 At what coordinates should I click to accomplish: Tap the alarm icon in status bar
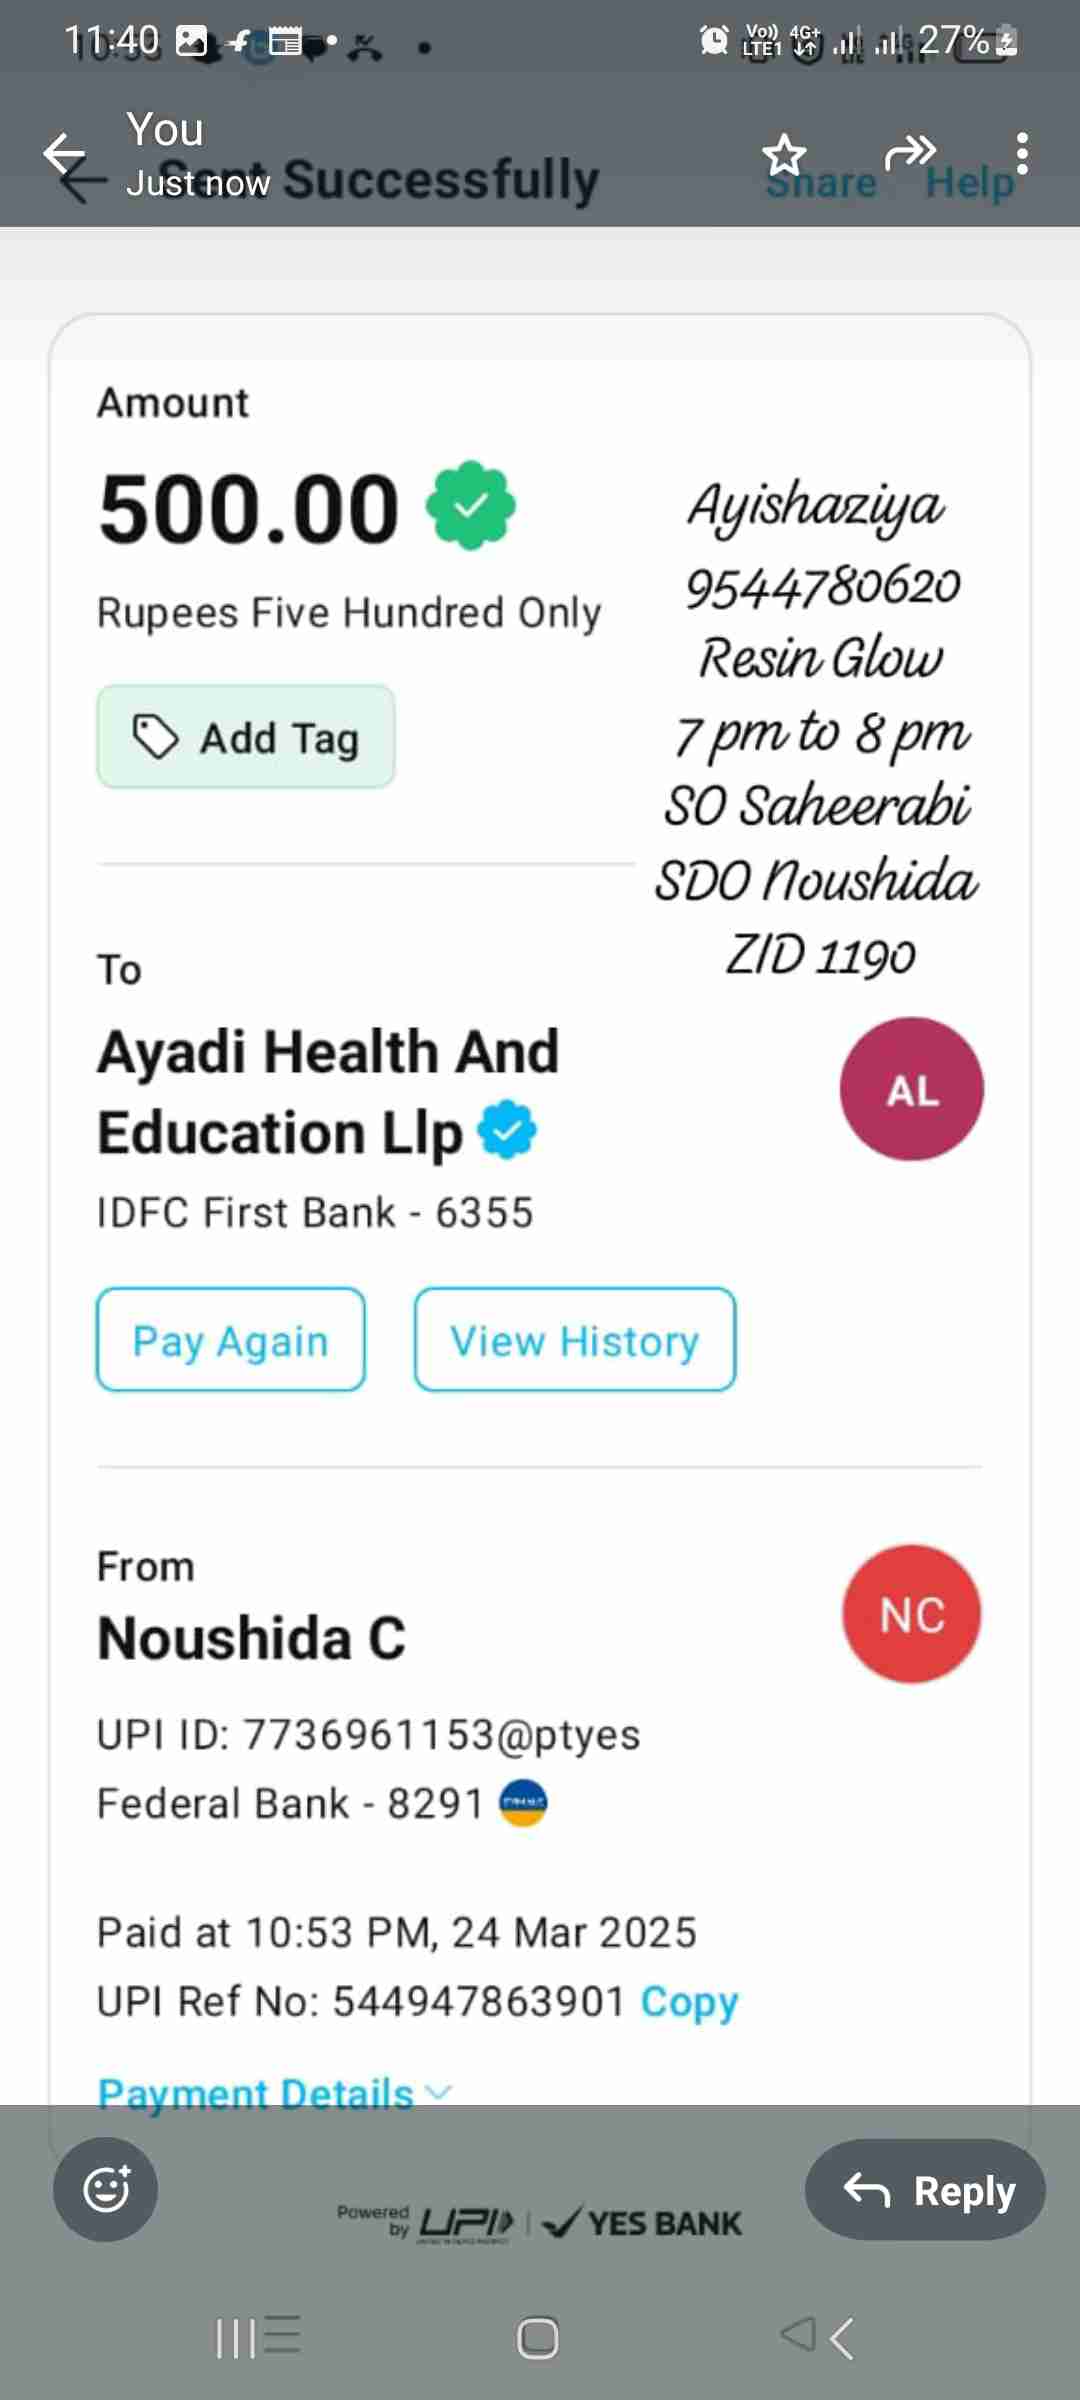coord(714,41)
